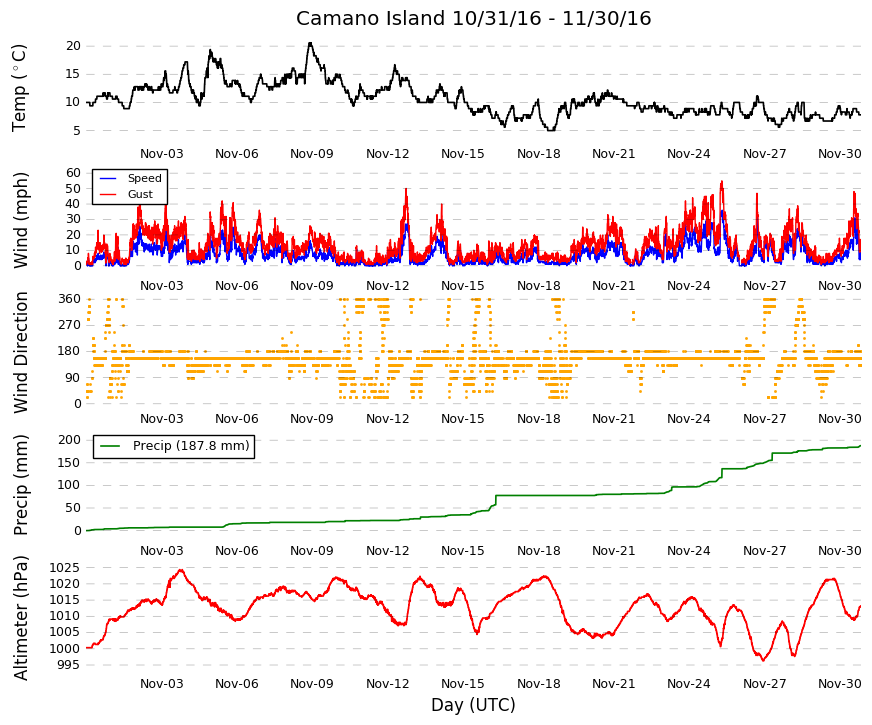Image resolution: width=872 pixels, height=725 pixels.
Task: Click the 360 tick on wind direction axis
Action: [x=70, y=299]
